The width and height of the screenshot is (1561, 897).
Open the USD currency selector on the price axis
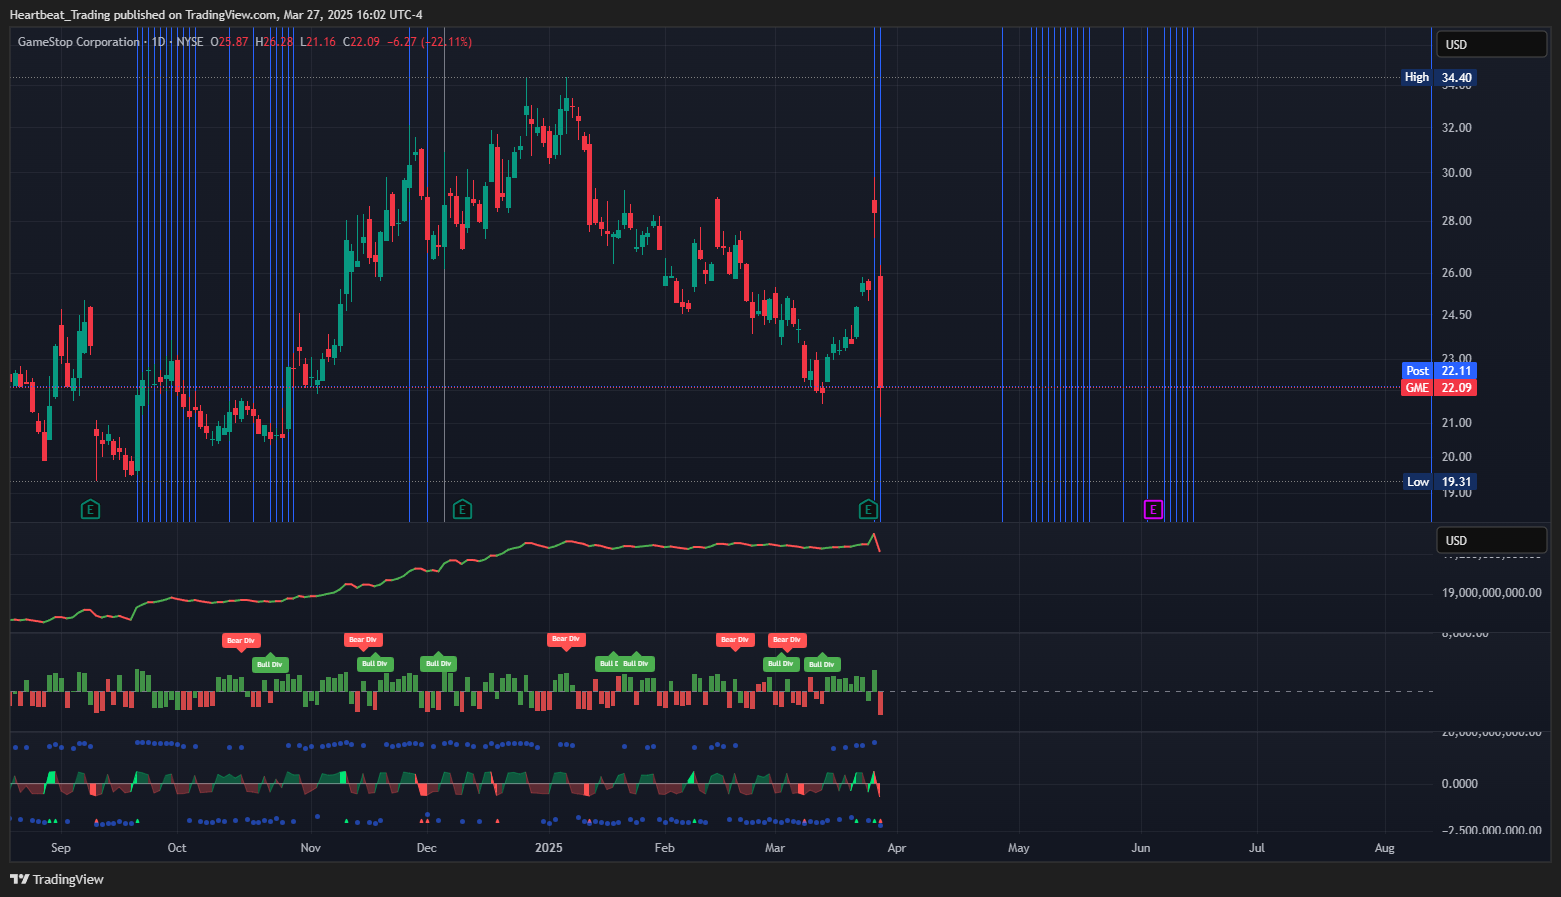[1491, 44]
